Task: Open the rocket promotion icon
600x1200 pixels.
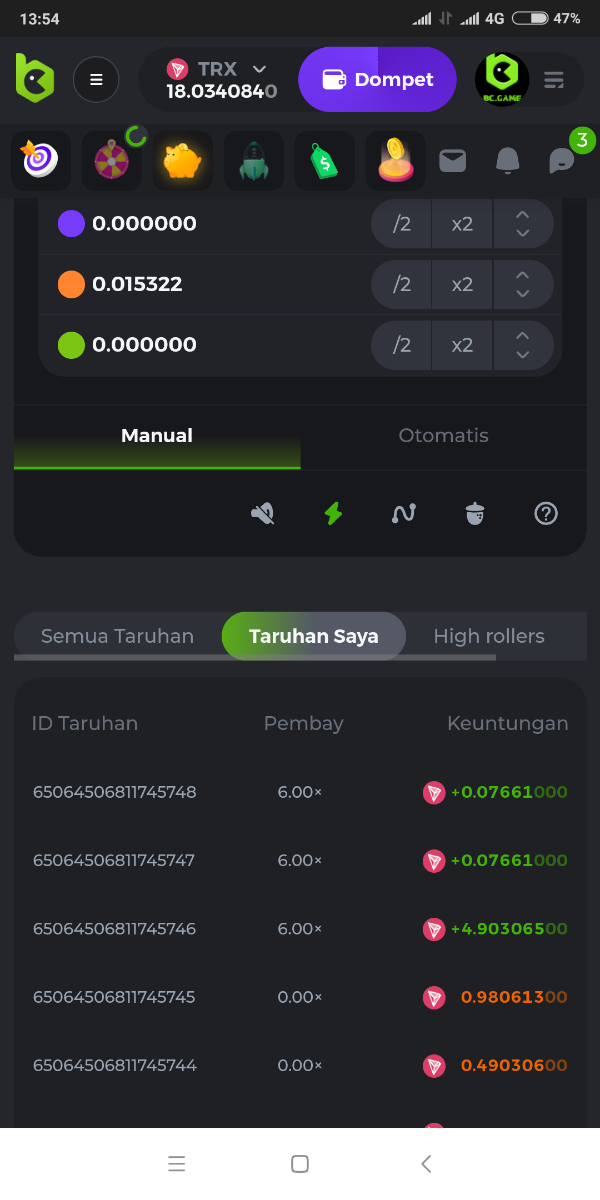Action: 254,161
